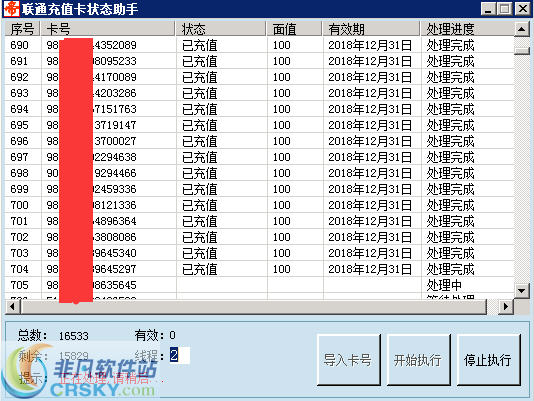Image resolution: width=534 pixels, height=401 pixels.
Task: Click card number ending 9294466
Action: (91, 173)
